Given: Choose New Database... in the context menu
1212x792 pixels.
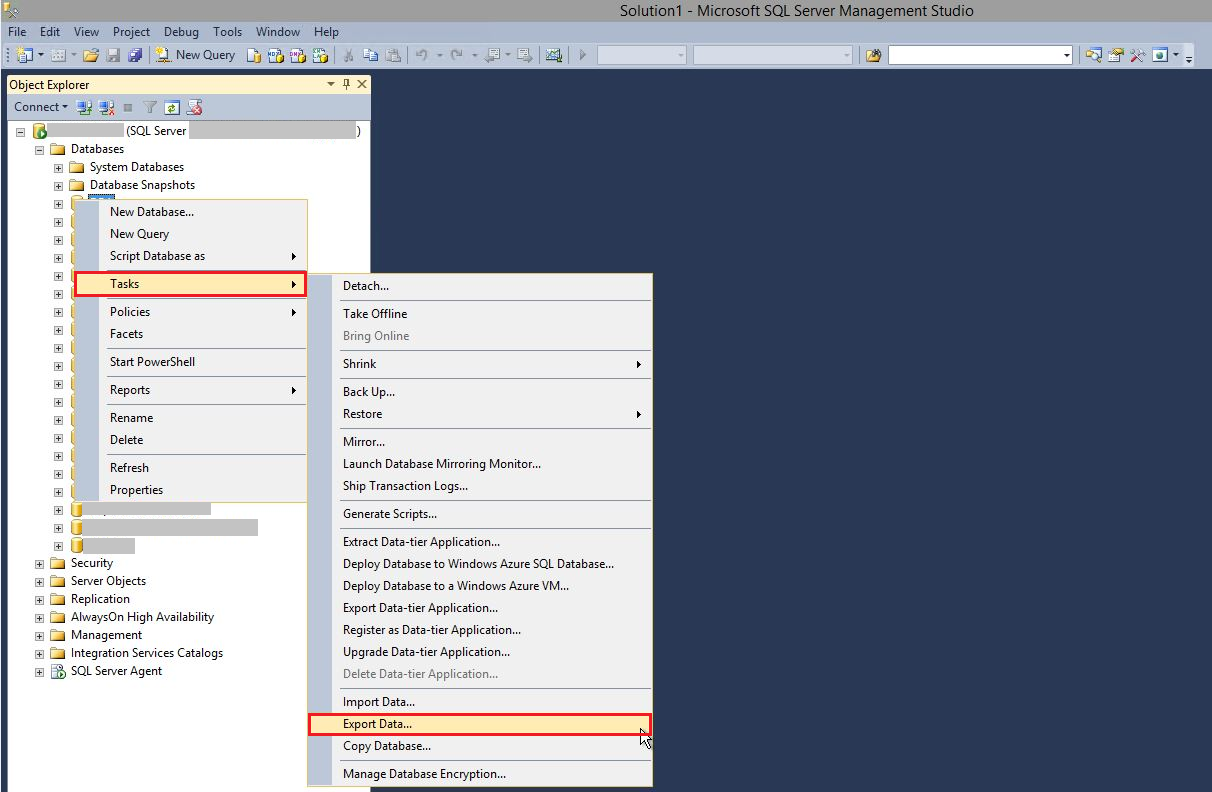Looking at the screenshot, I should click(x=190, y=212).
